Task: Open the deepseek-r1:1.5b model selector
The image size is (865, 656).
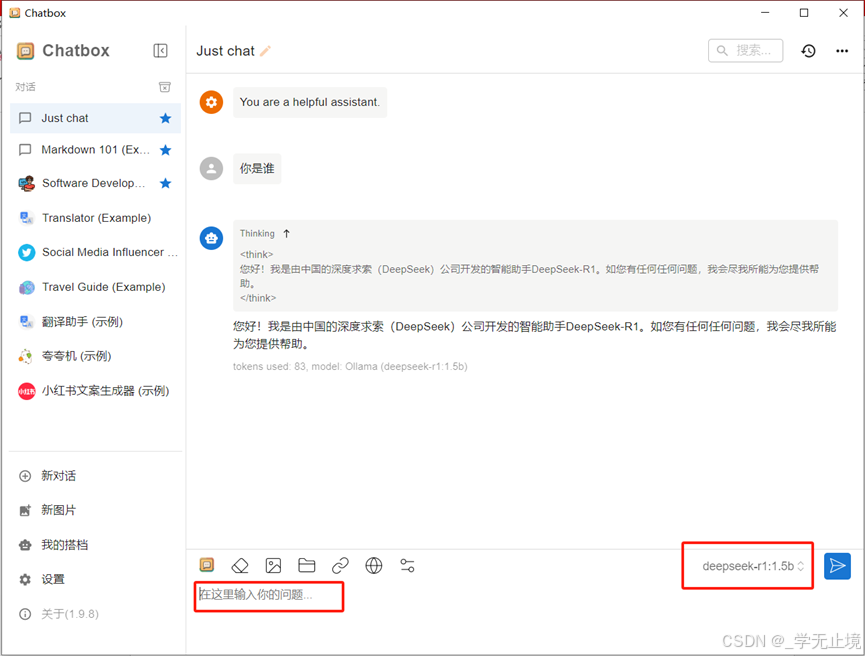Action: click(x=753, y=566)
